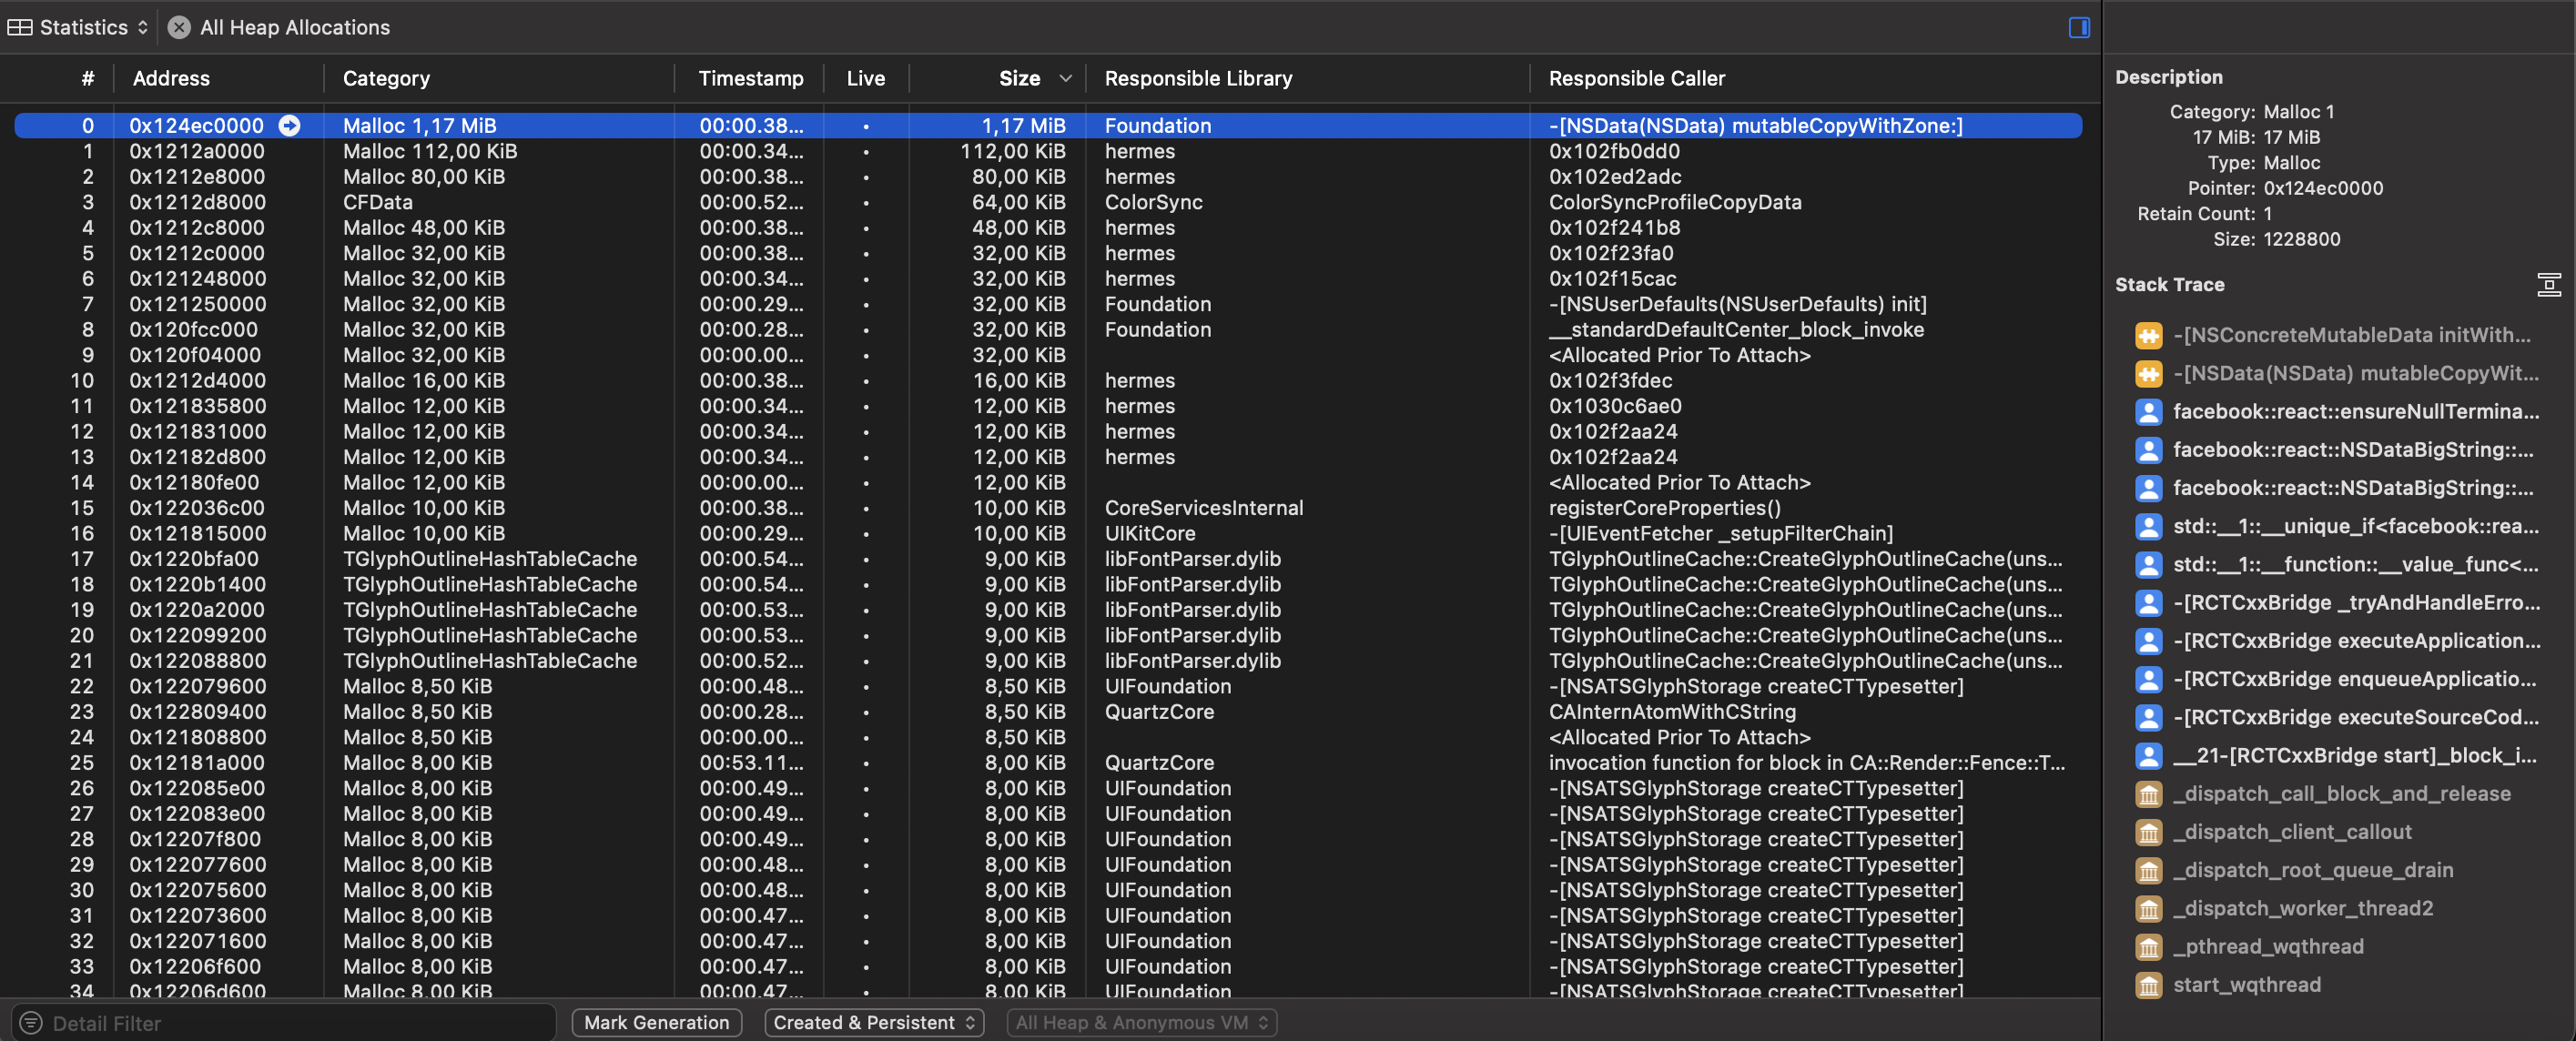Click the jump arrow beside address 0x124ec0000
The width and height of the screenshot is (2576, 1041).
tap(289, 126)
